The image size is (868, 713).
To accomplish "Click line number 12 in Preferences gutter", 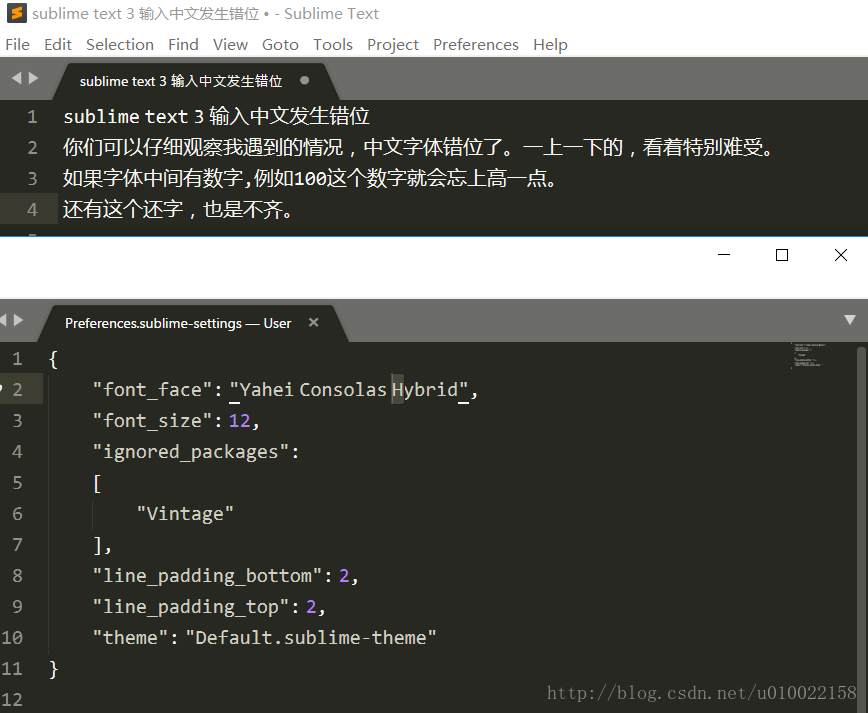I will [x=12, y=700].
